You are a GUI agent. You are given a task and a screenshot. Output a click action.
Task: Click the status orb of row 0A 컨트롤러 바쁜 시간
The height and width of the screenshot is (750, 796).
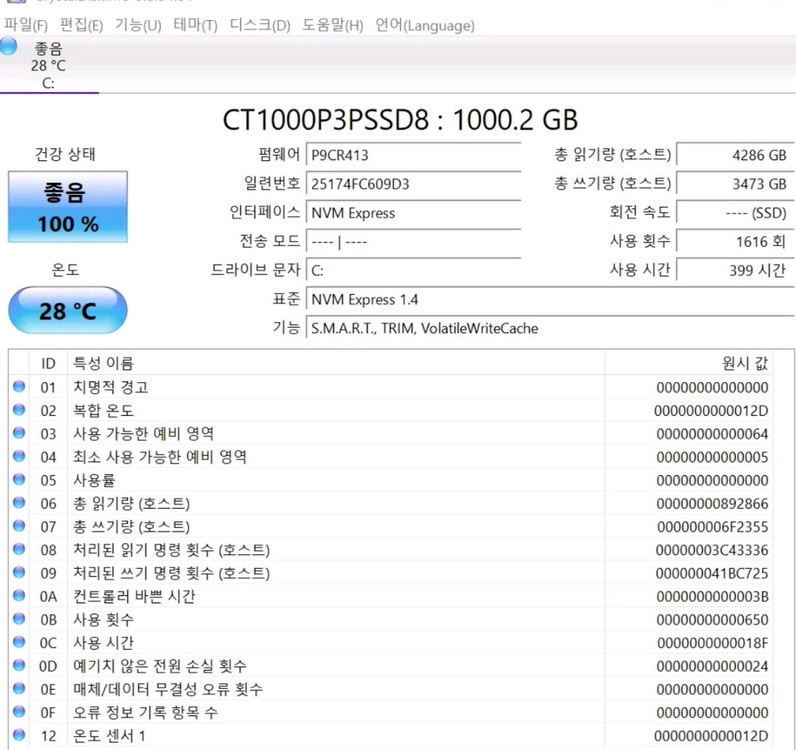[x=19, y=595]
